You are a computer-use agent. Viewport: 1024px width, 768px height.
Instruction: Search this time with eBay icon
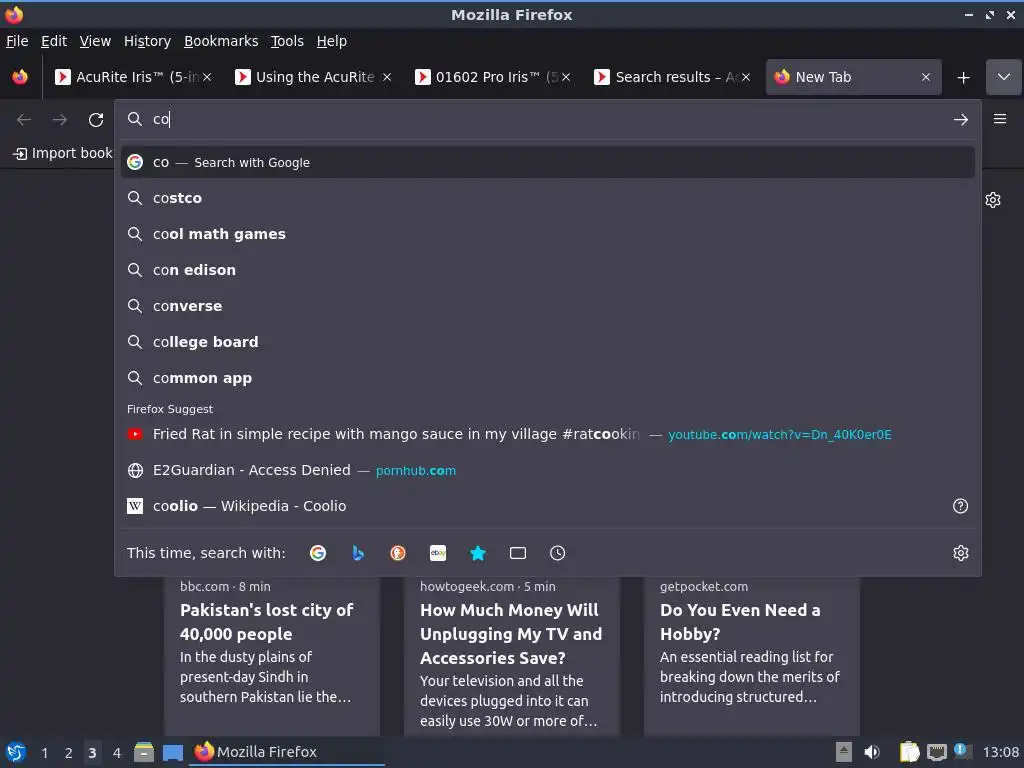pos(438,553)
